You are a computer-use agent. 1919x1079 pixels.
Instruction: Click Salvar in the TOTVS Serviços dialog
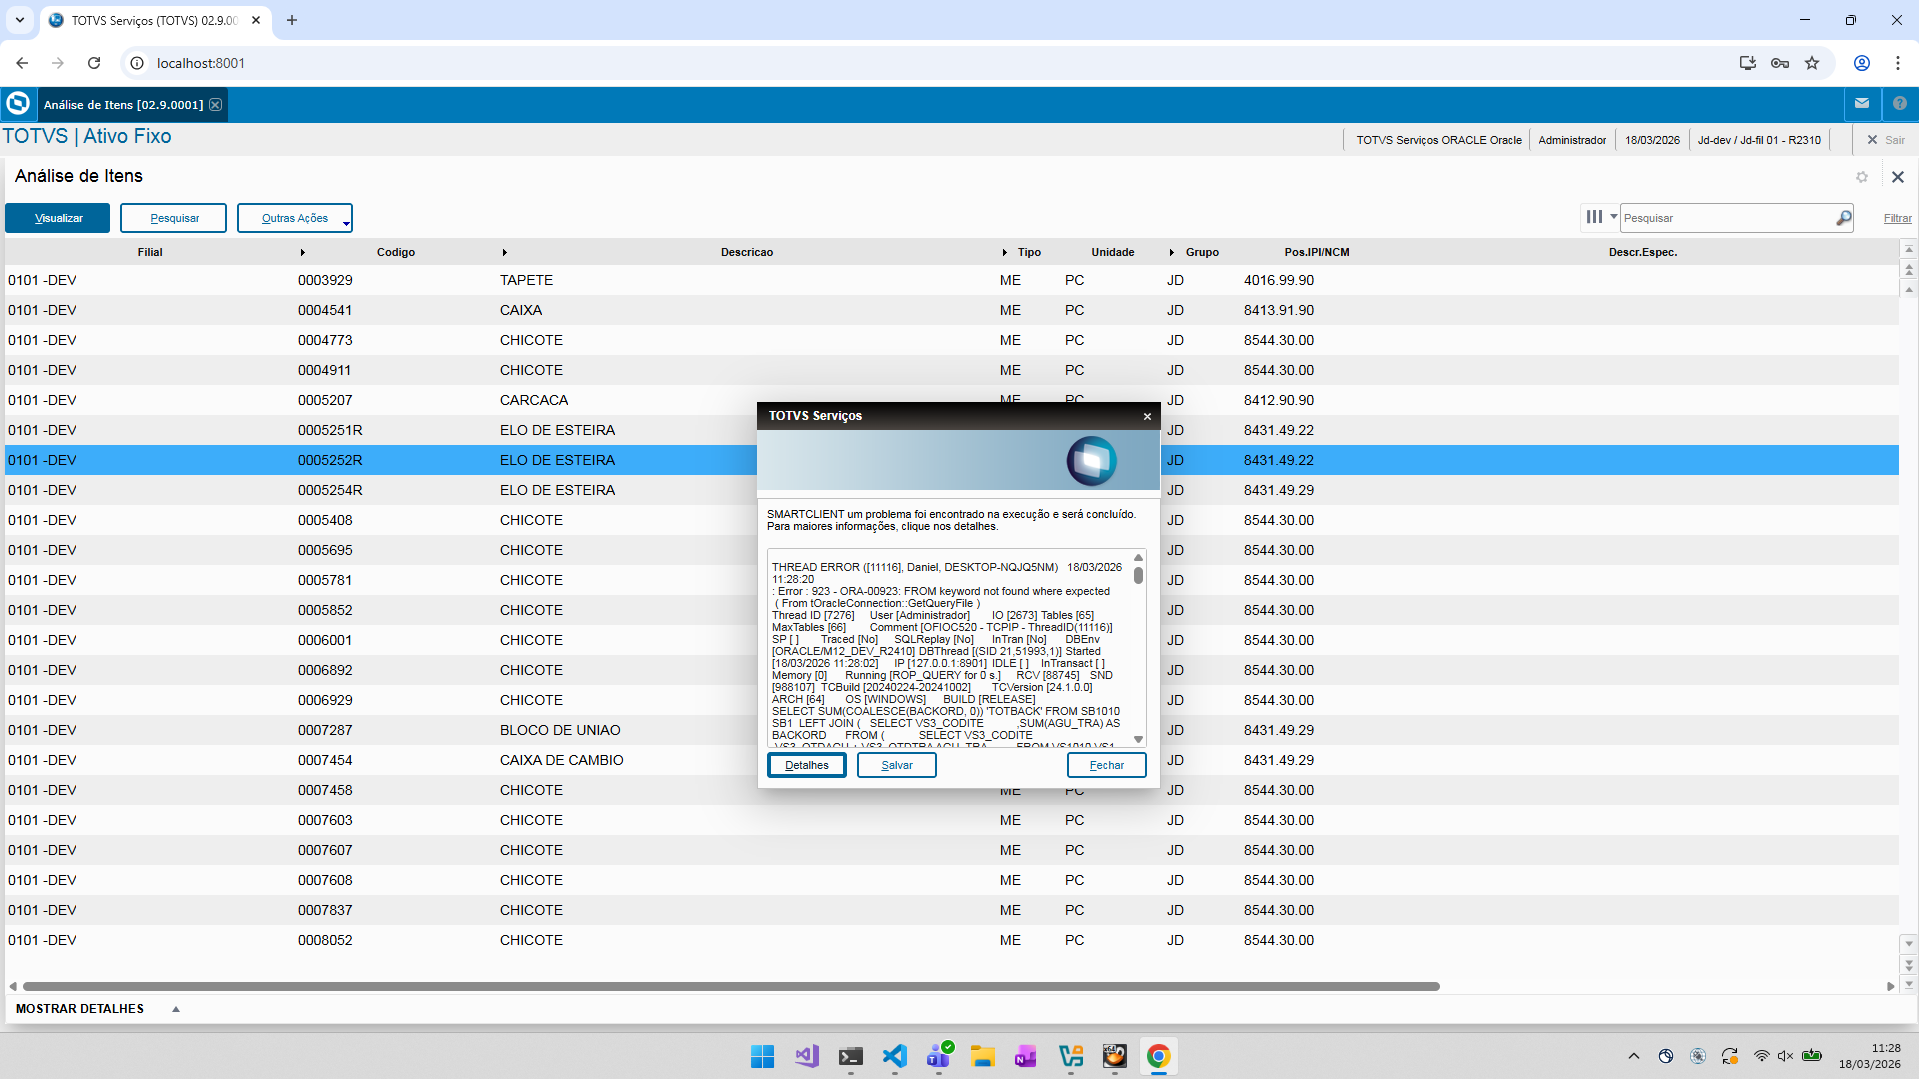click(897, 765)
